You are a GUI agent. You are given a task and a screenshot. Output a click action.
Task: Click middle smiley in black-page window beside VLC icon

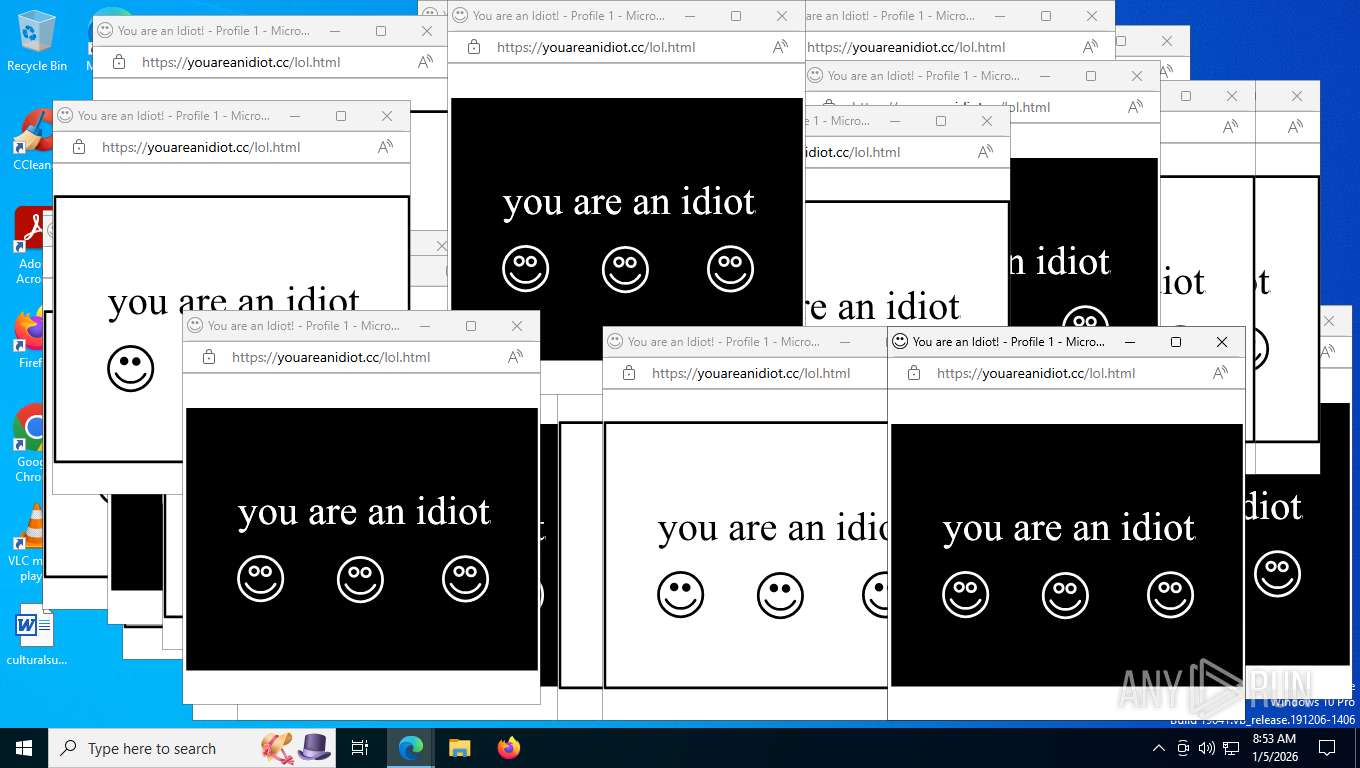[361, 578]
